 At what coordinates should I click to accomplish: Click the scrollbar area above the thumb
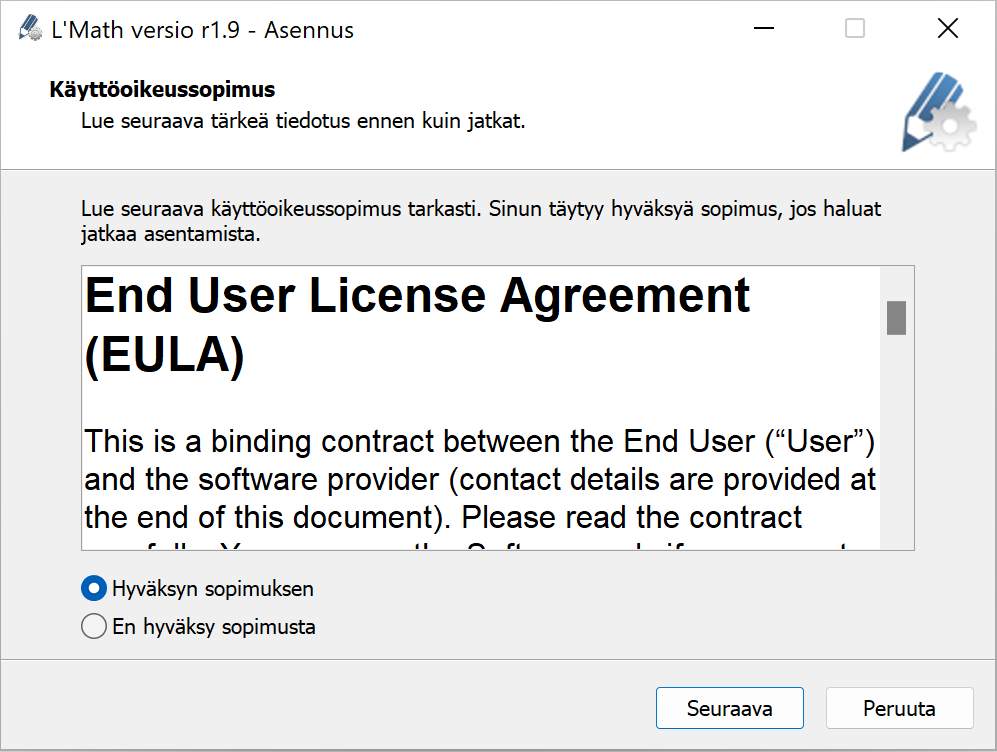point(896,284)
